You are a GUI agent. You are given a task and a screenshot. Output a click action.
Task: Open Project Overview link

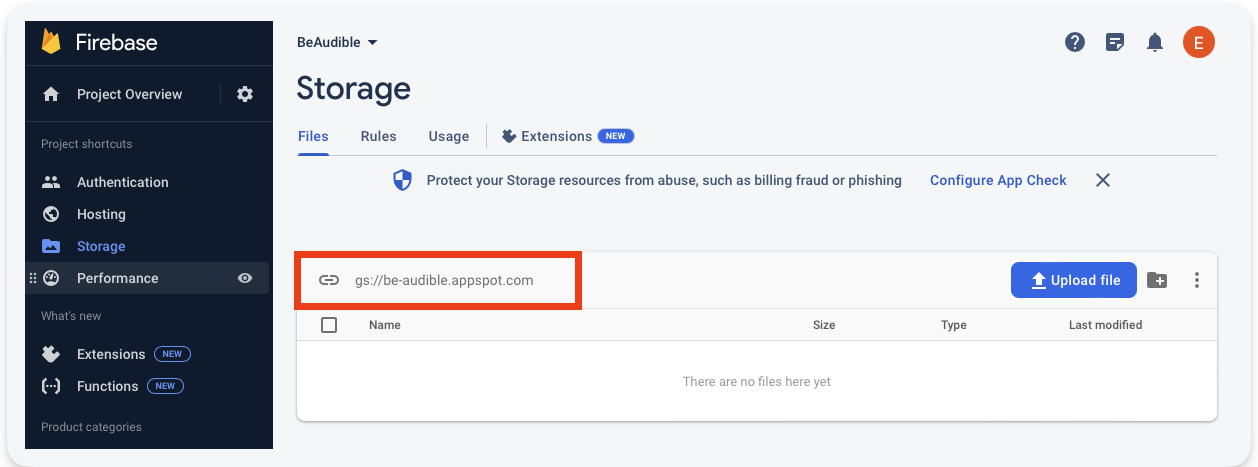coord(129,94)
